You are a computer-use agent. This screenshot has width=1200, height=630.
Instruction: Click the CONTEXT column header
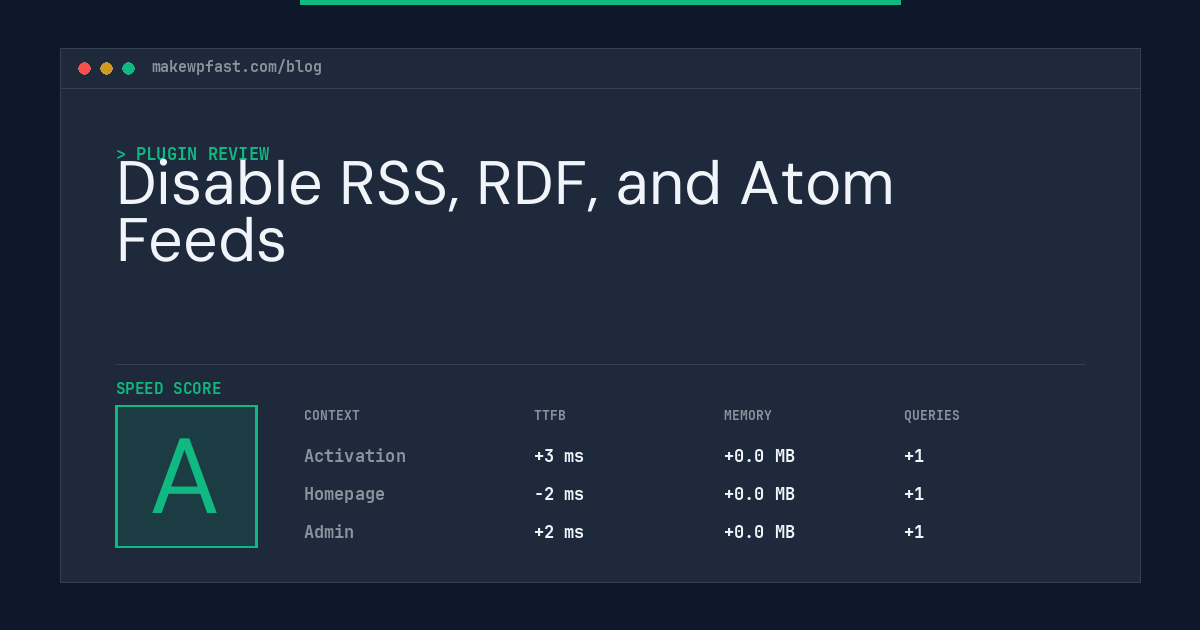332,416
